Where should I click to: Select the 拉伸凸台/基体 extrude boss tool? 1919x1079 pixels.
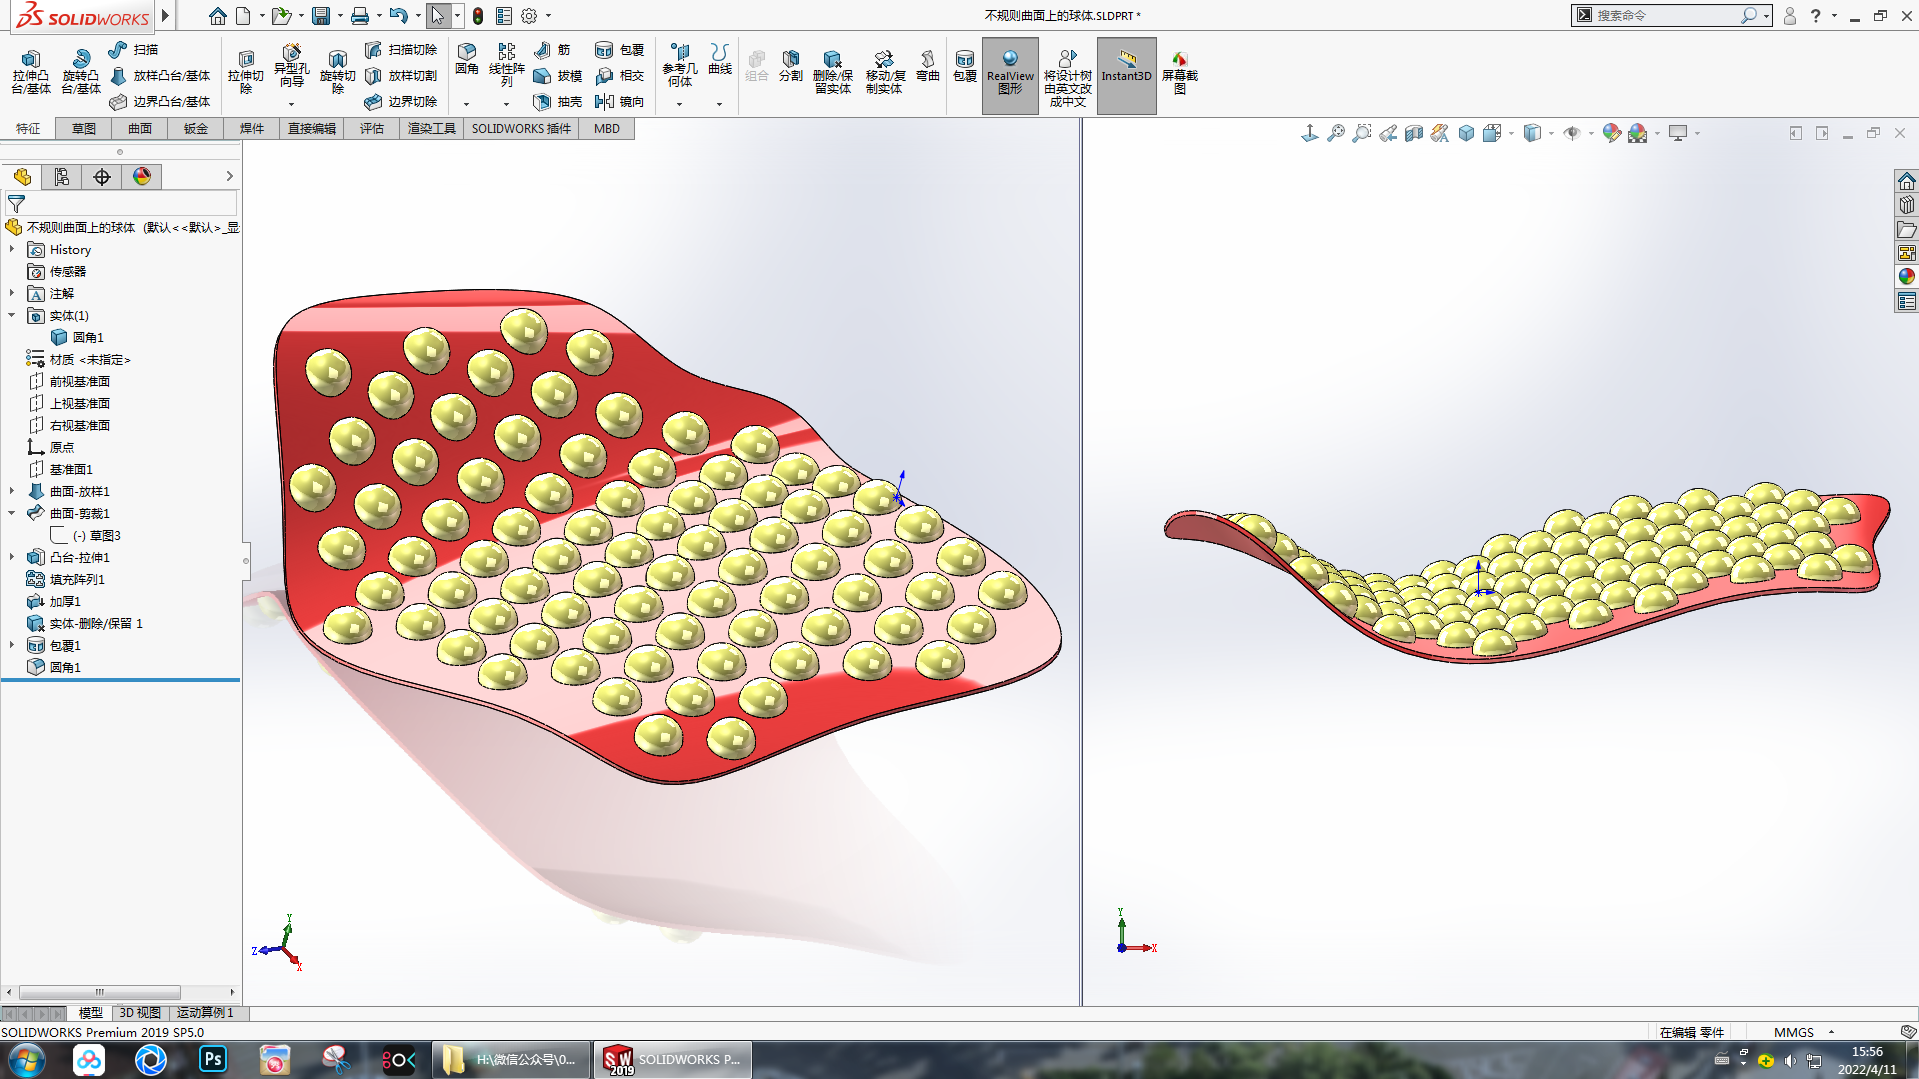pyautogui.click(x=31, y=73)
